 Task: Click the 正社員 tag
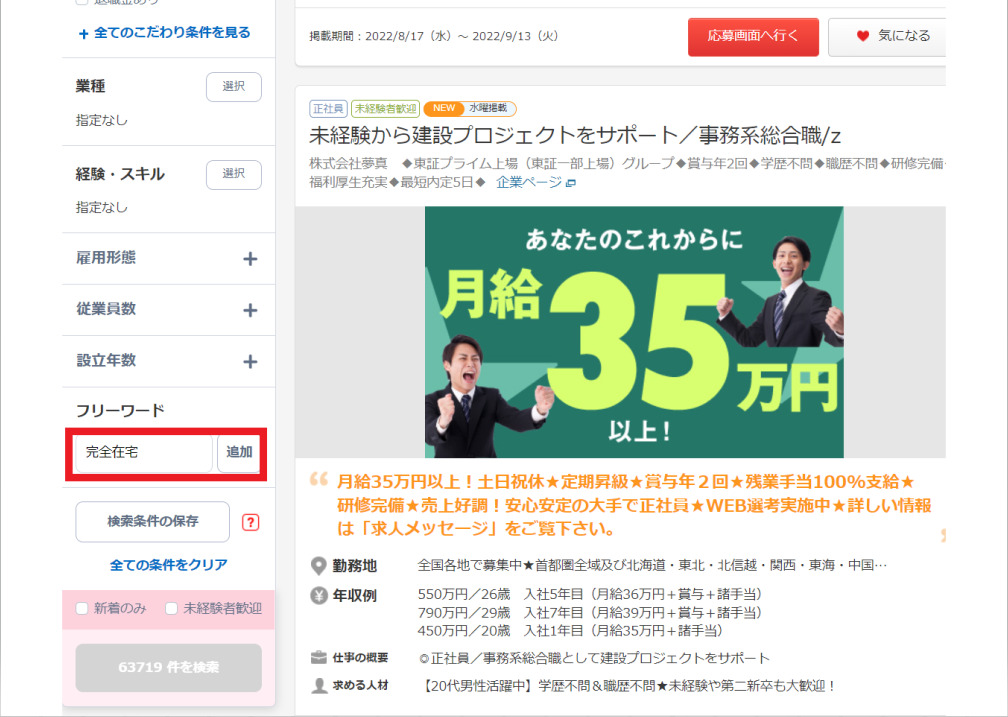pos(328,109)
